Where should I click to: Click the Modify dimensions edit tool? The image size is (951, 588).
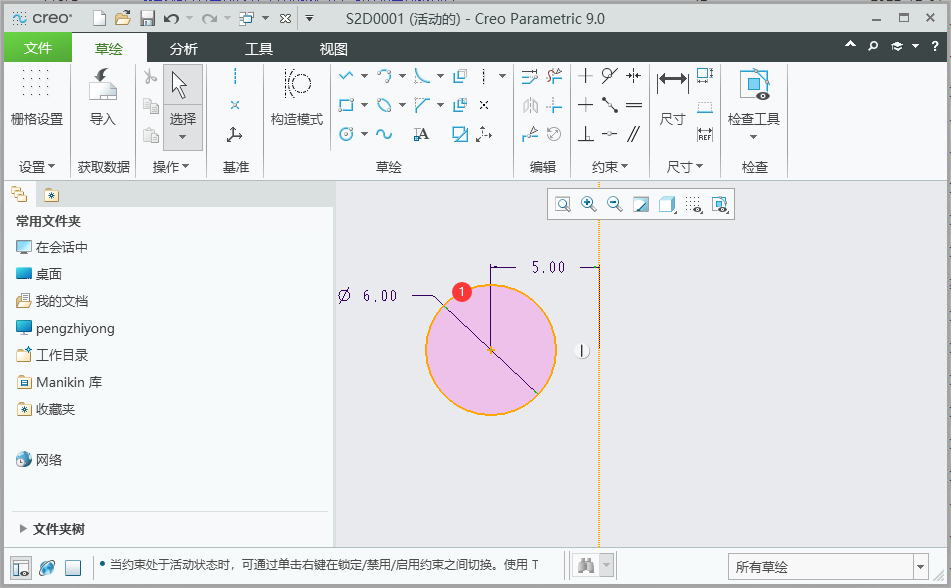(x=529, y=76)
